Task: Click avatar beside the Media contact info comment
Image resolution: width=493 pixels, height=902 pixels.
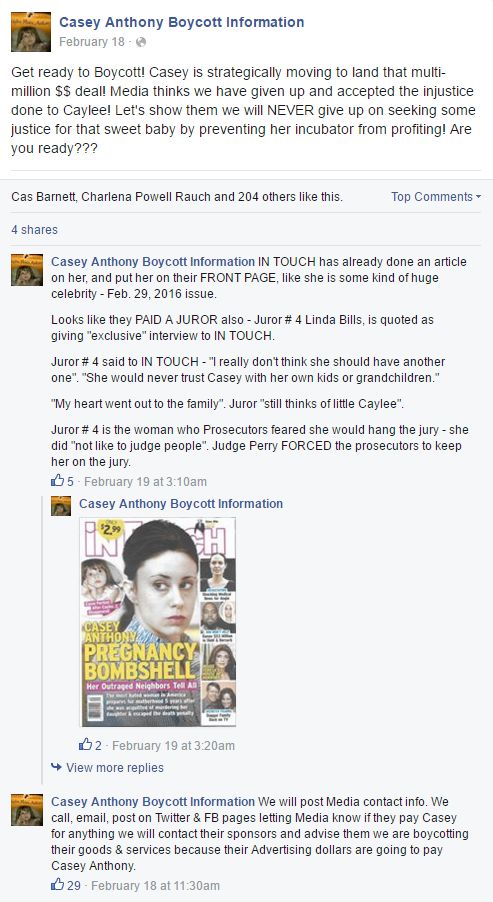Action: tap(27, 810)
